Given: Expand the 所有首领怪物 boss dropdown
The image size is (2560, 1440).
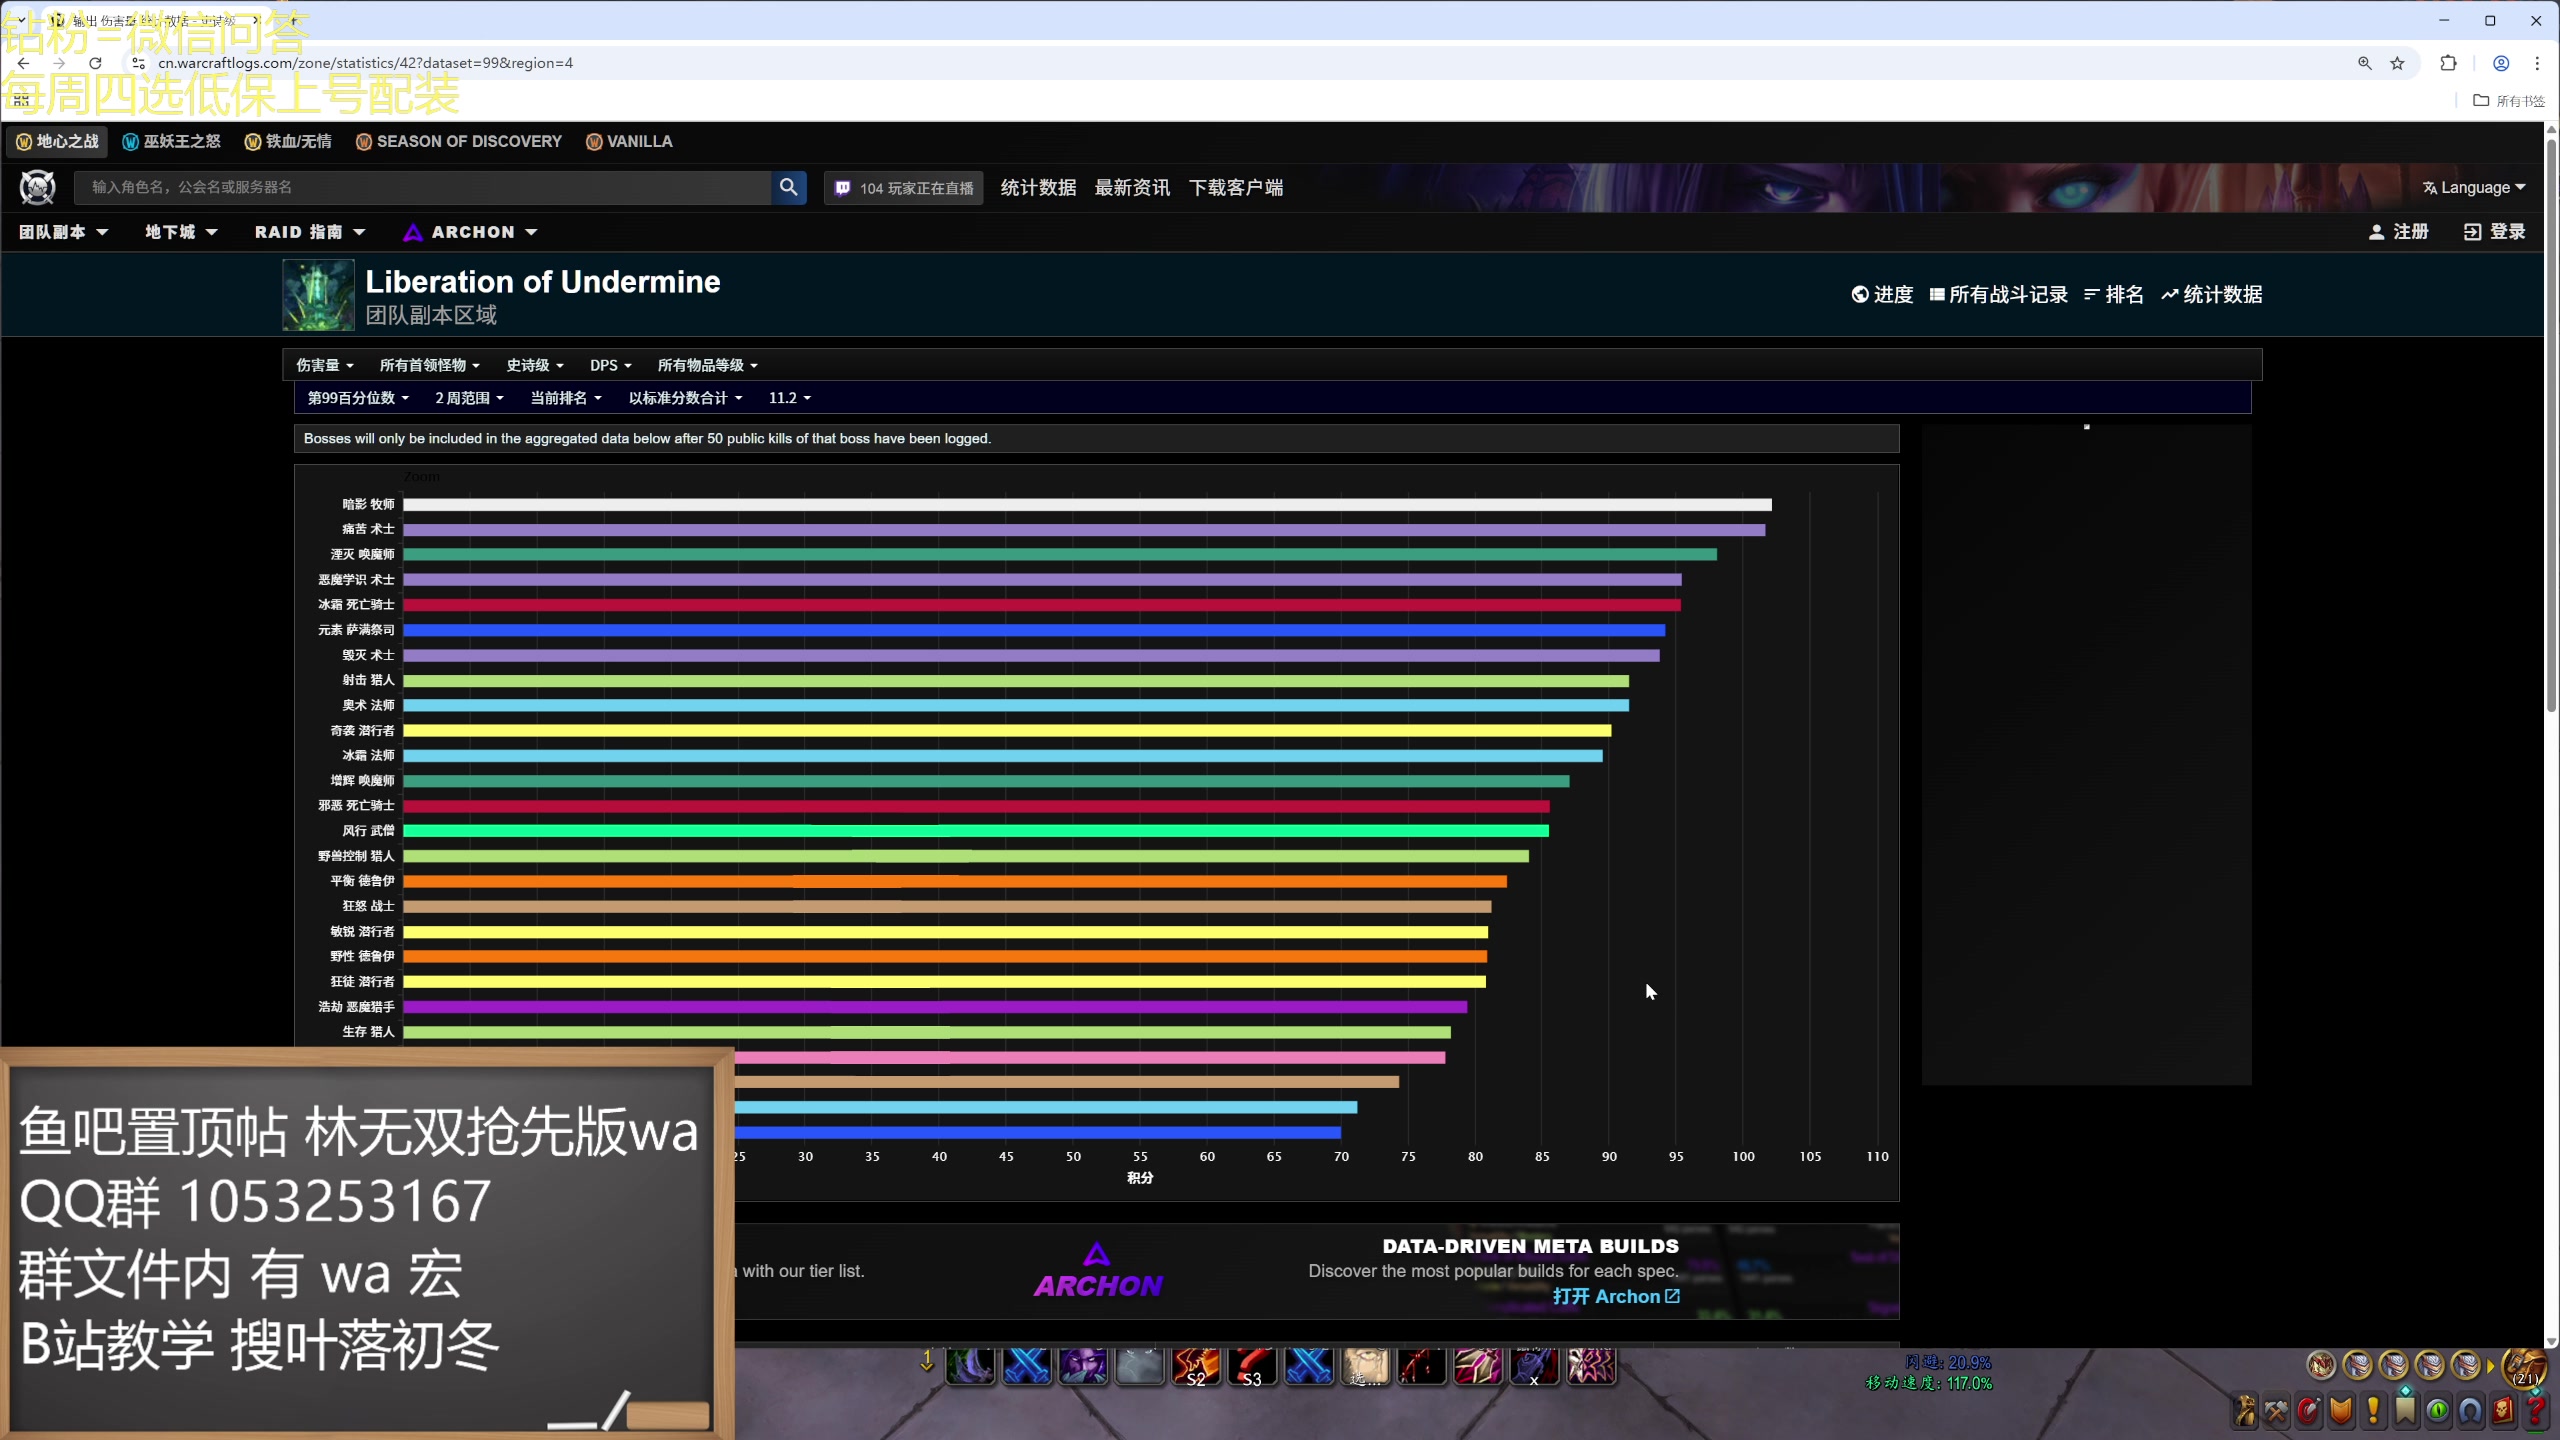Looking at the screenshot, I should pos(429,365).
